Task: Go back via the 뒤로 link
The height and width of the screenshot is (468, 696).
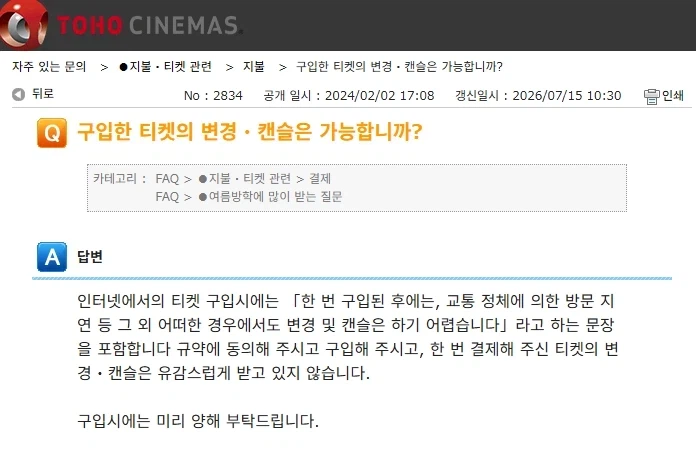Action: pyautogui.click(x=43, y=94)
